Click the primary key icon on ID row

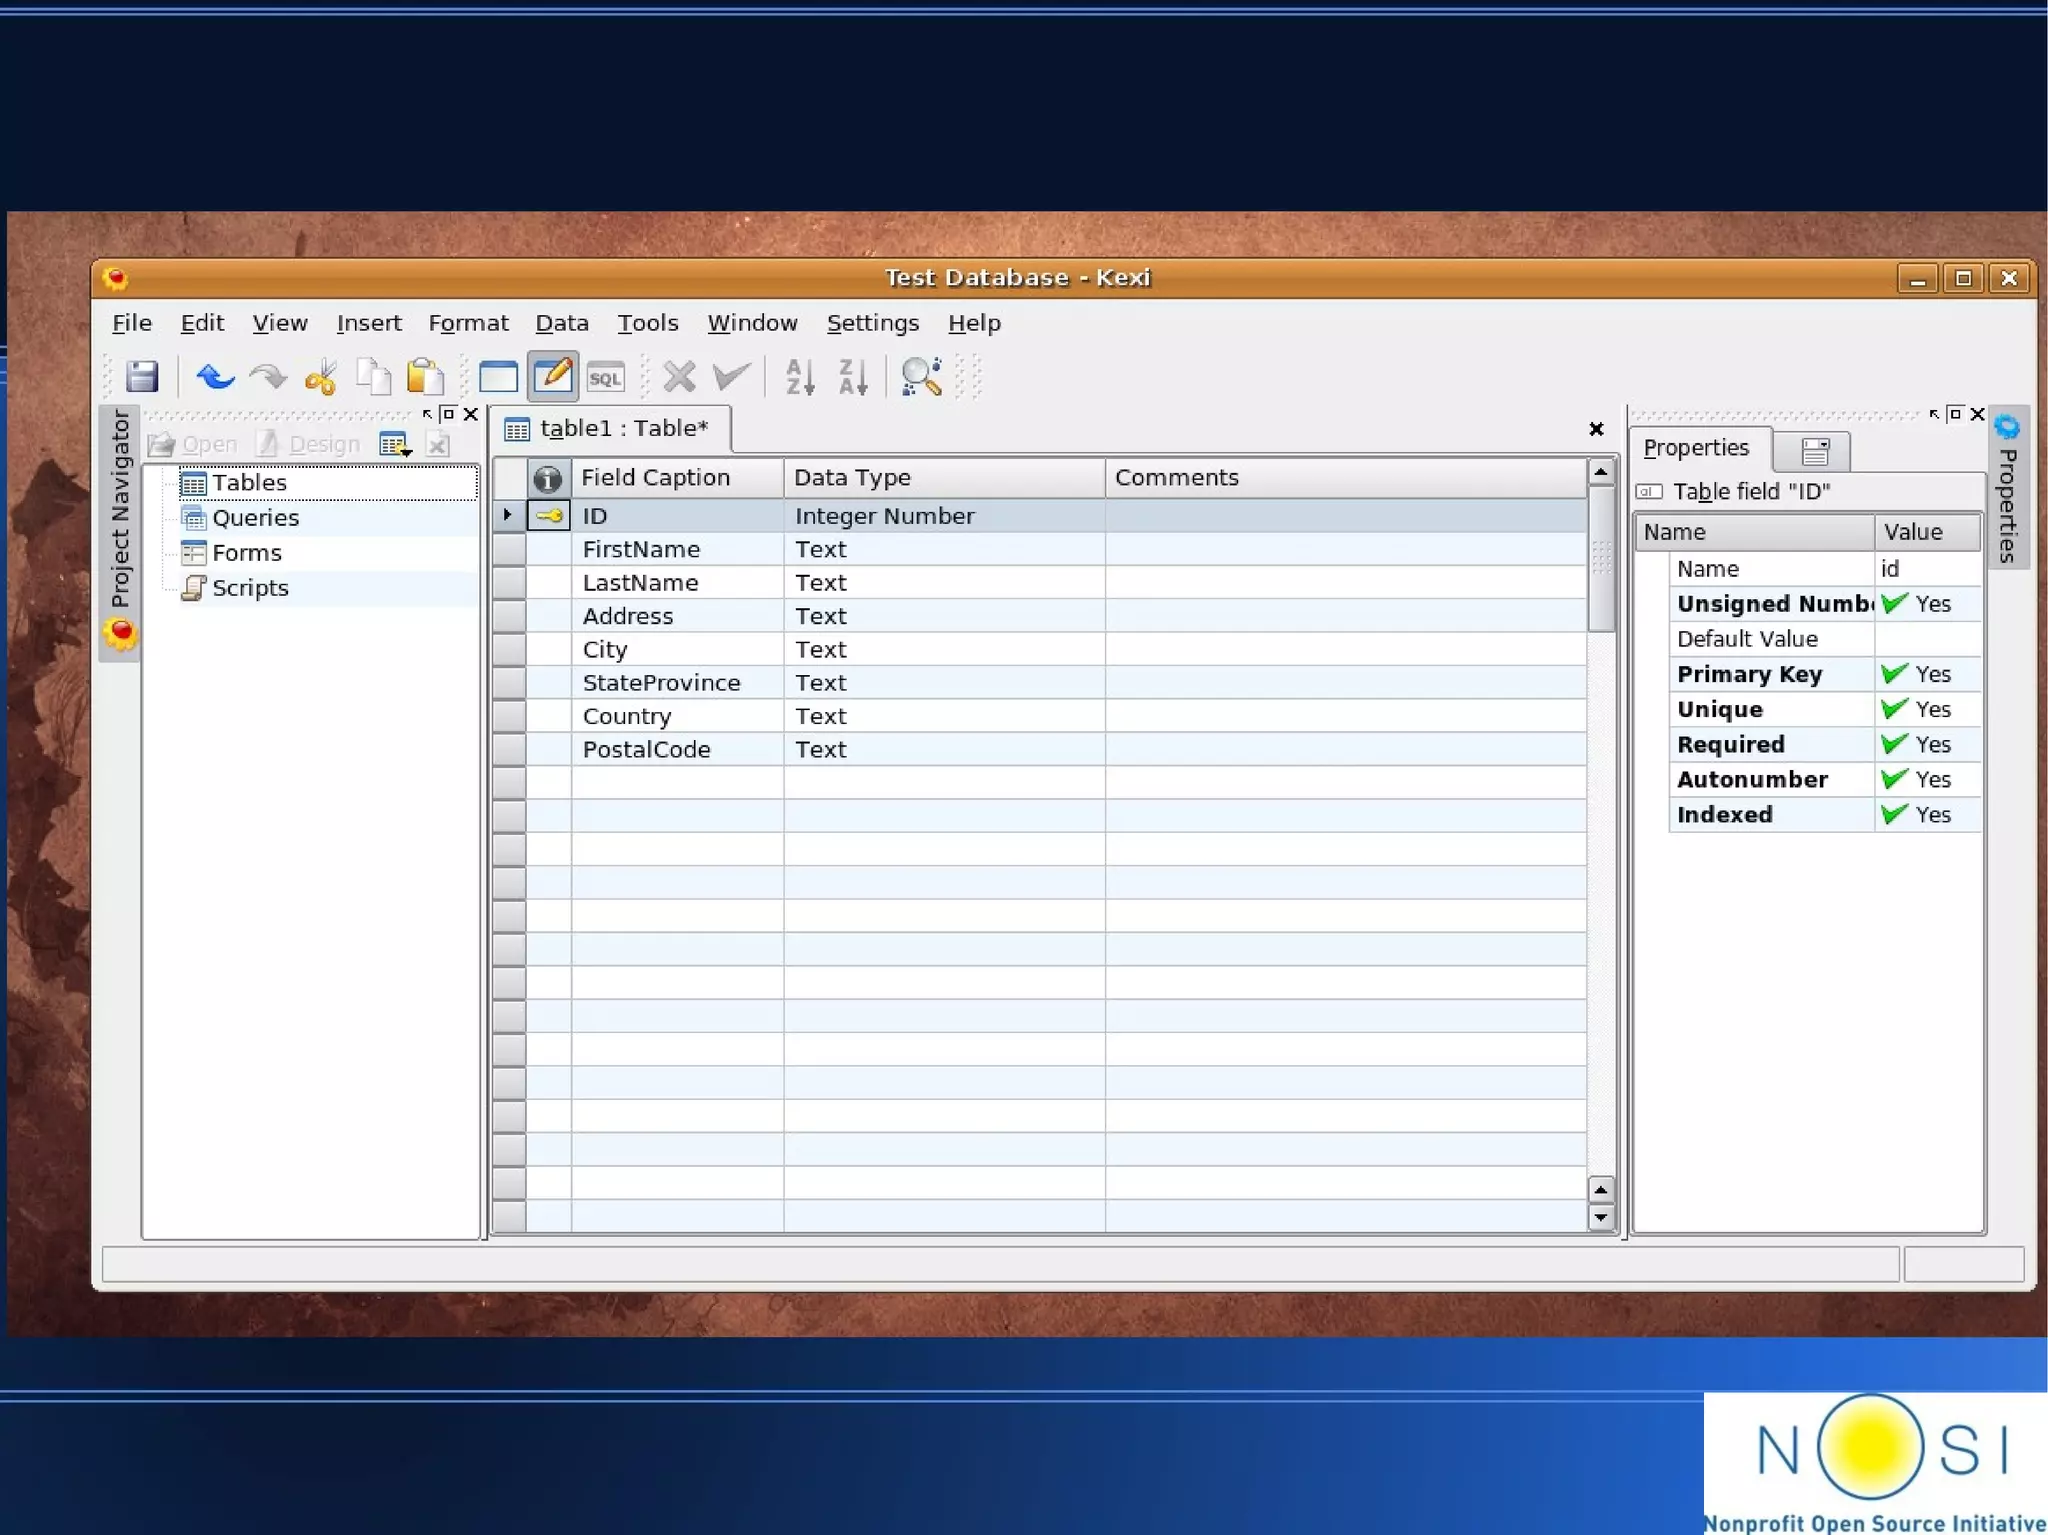click(x=549, y=516)
